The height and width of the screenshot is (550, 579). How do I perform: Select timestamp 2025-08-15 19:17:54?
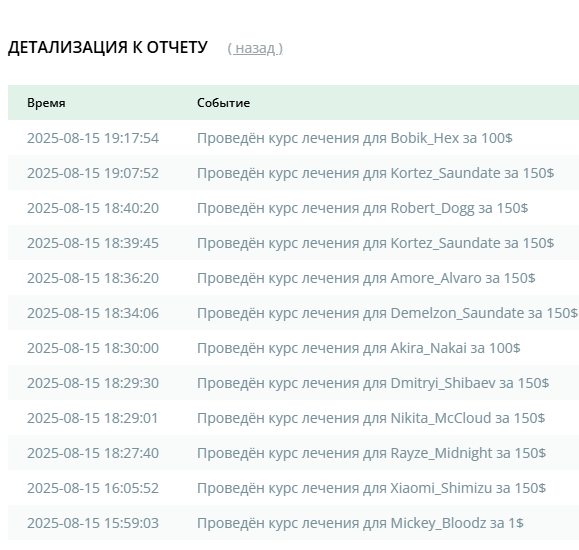93,138
